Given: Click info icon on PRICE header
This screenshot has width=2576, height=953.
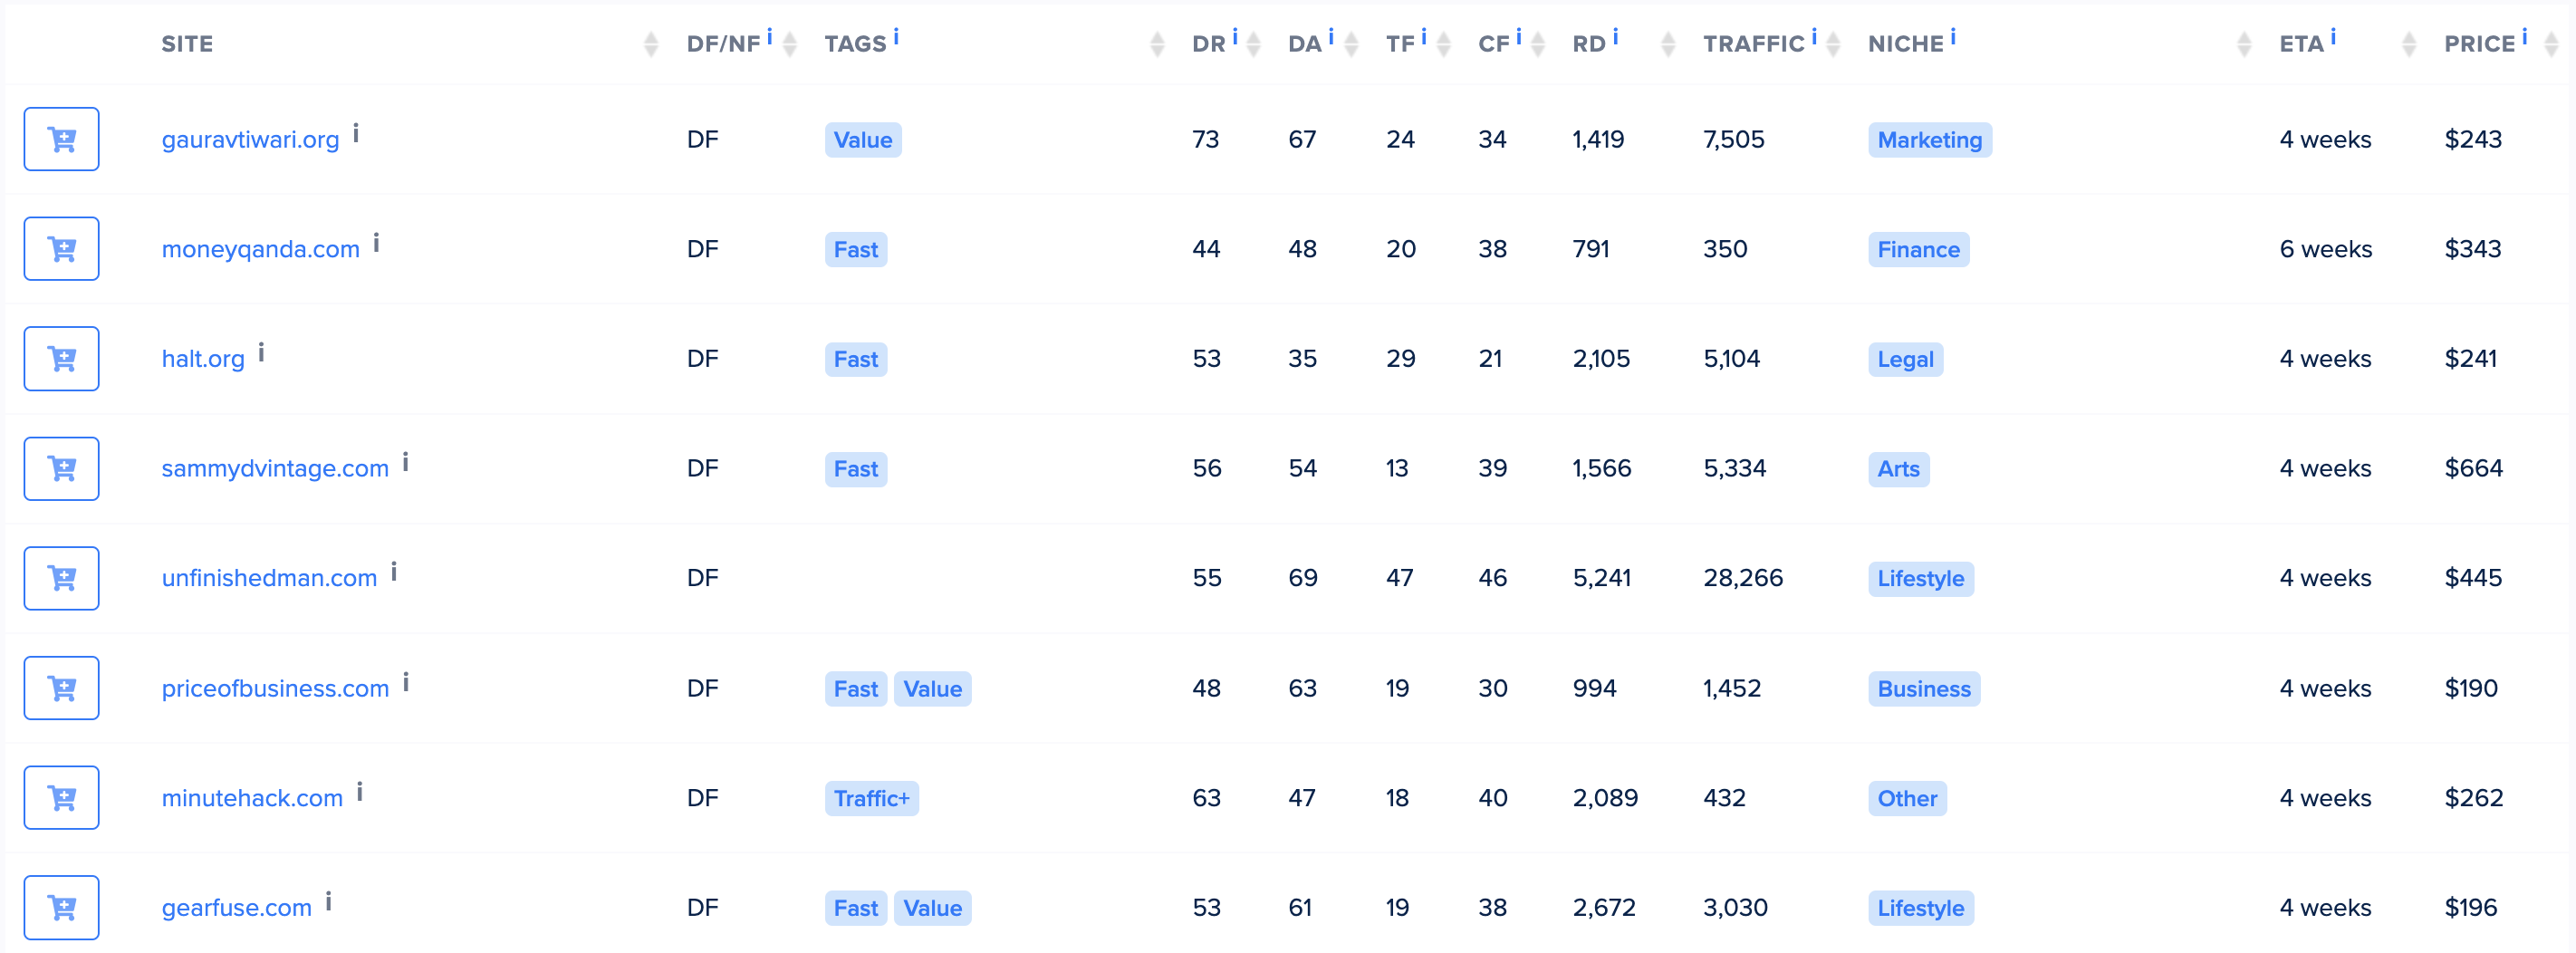Looking at the screenshot, I should [2524, 37].
